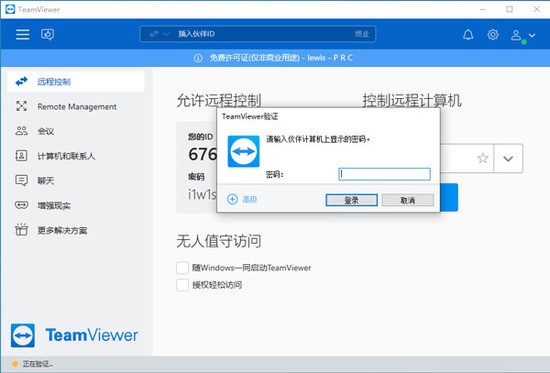Click the 正在验证 status text
This screenshot has width=550, height=373.
click(38, 364)
